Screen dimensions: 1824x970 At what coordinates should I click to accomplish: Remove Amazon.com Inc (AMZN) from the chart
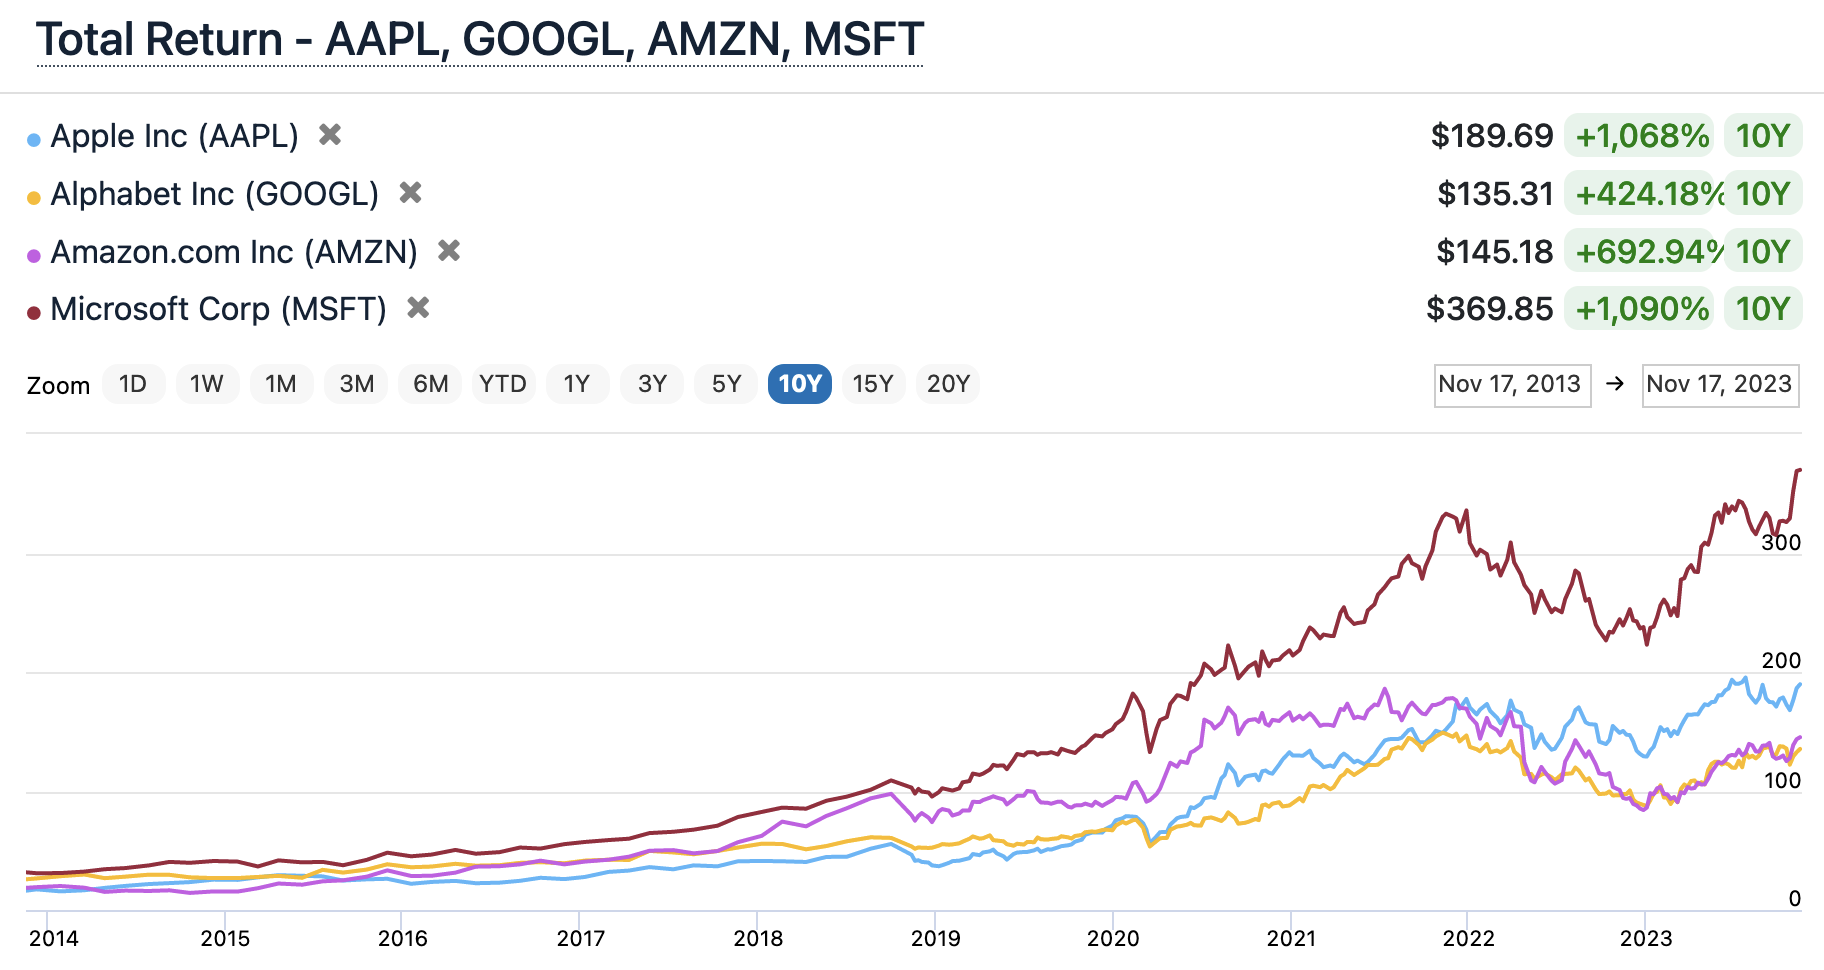click(x=450, y=251)
